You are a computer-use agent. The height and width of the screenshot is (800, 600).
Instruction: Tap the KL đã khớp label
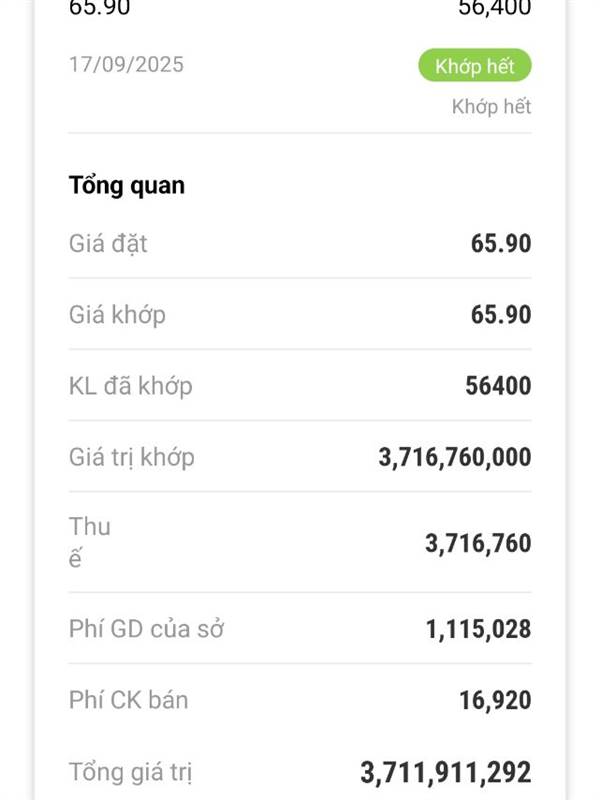(130, 386)
